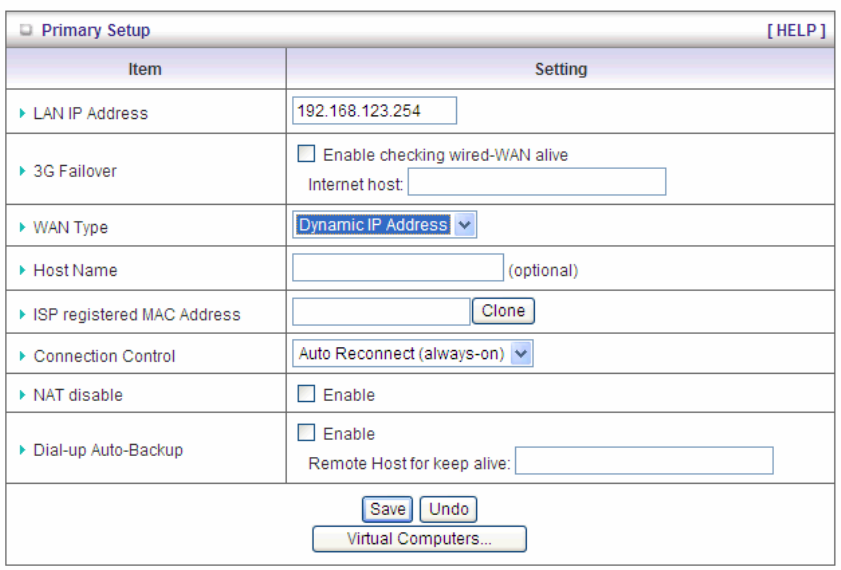The height and width of the screenshot is (570, 841).
Task: Click the Undo button
Action: click(x=448, y=509)
